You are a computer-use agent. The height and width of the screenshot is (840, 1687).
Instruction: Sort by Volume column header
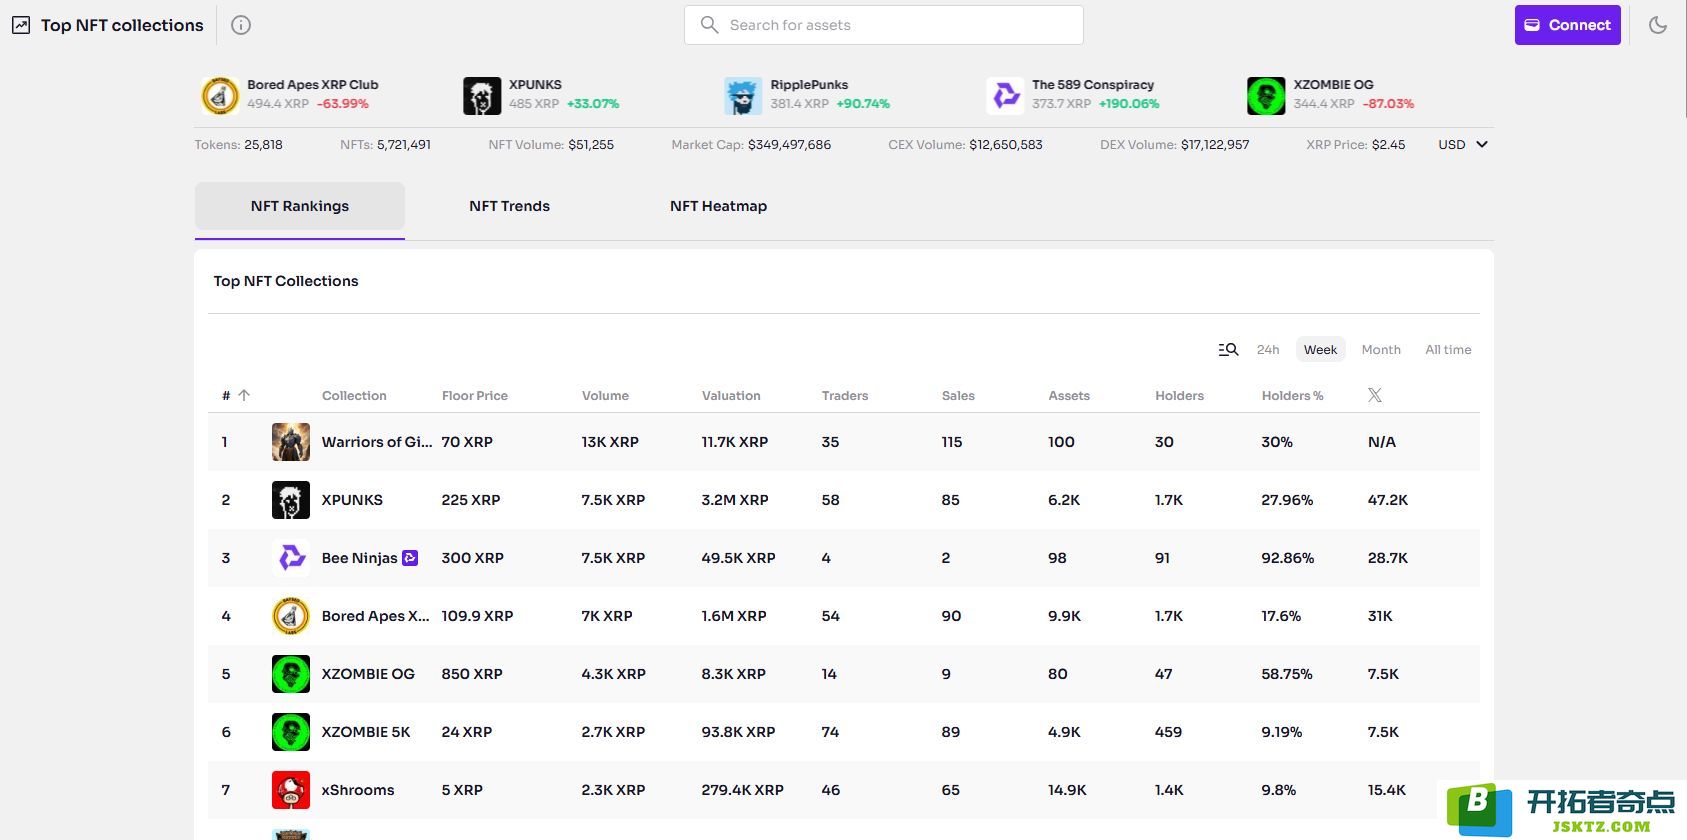coord(605,396)
